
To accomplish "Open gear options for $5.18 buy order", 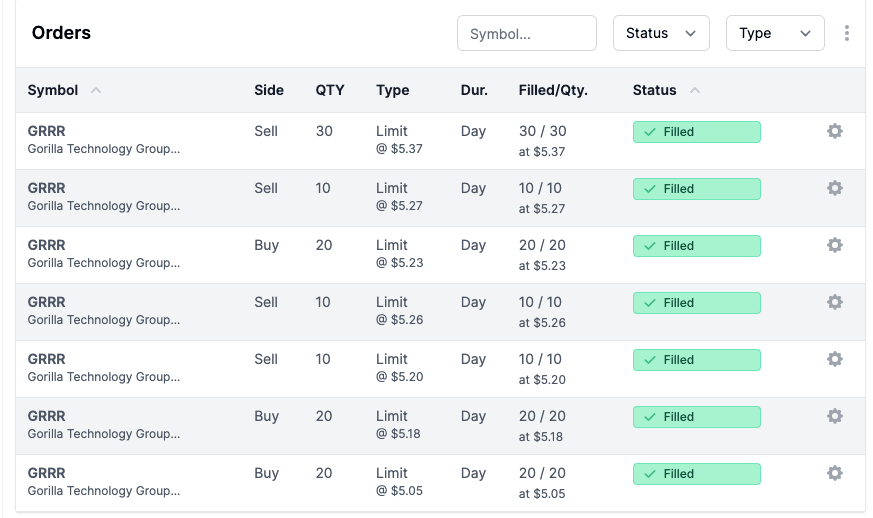I will tap(835, 416).
